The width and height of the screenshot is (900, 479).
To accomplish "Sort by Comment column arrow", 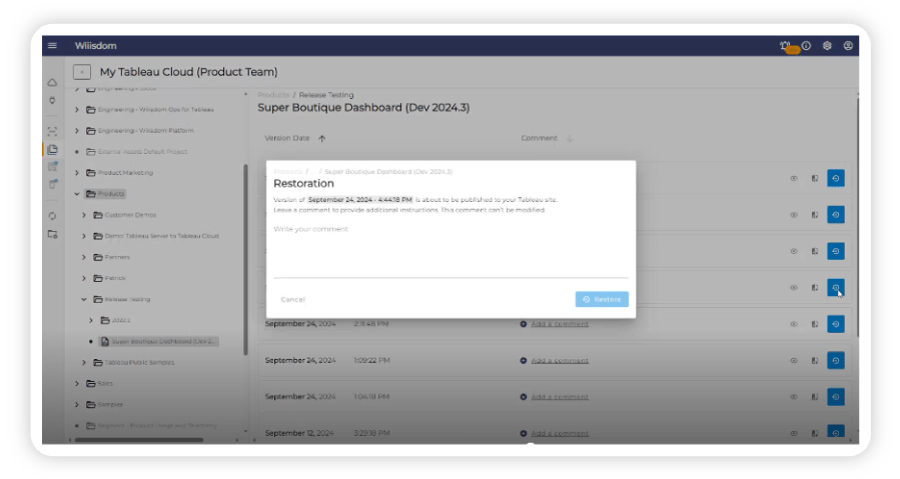I will (569, 138).
